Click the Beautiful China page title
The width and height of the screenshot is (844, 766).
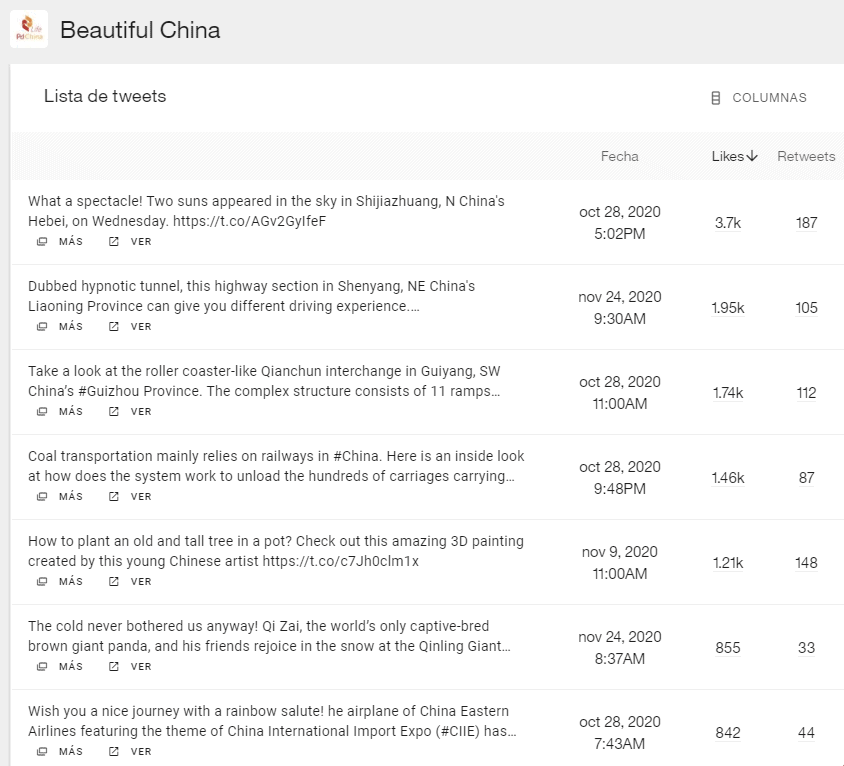coord(140,30)
